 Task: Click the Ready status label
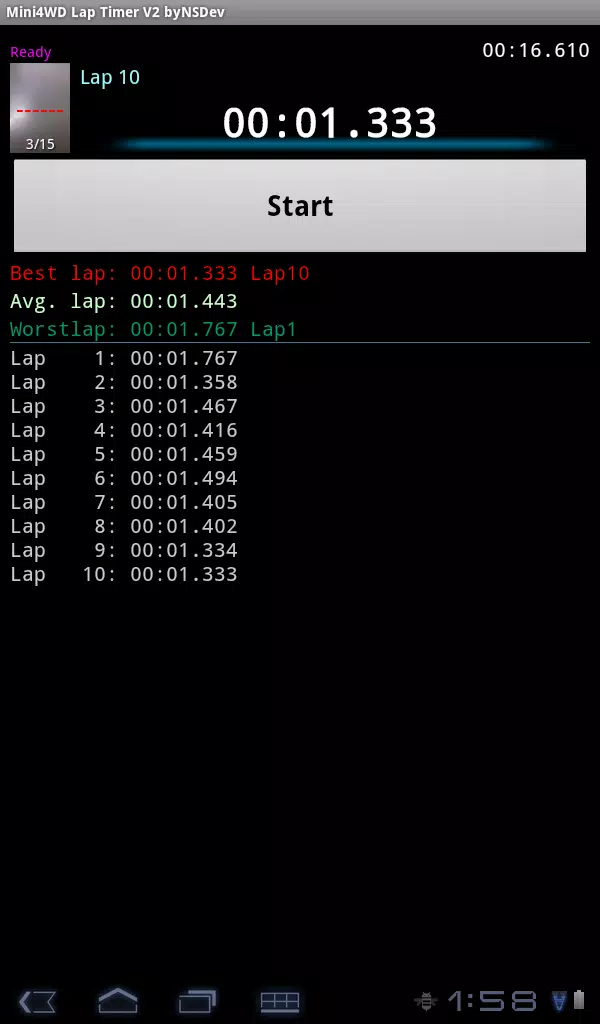pyautogui.click(x=31, y=52)
